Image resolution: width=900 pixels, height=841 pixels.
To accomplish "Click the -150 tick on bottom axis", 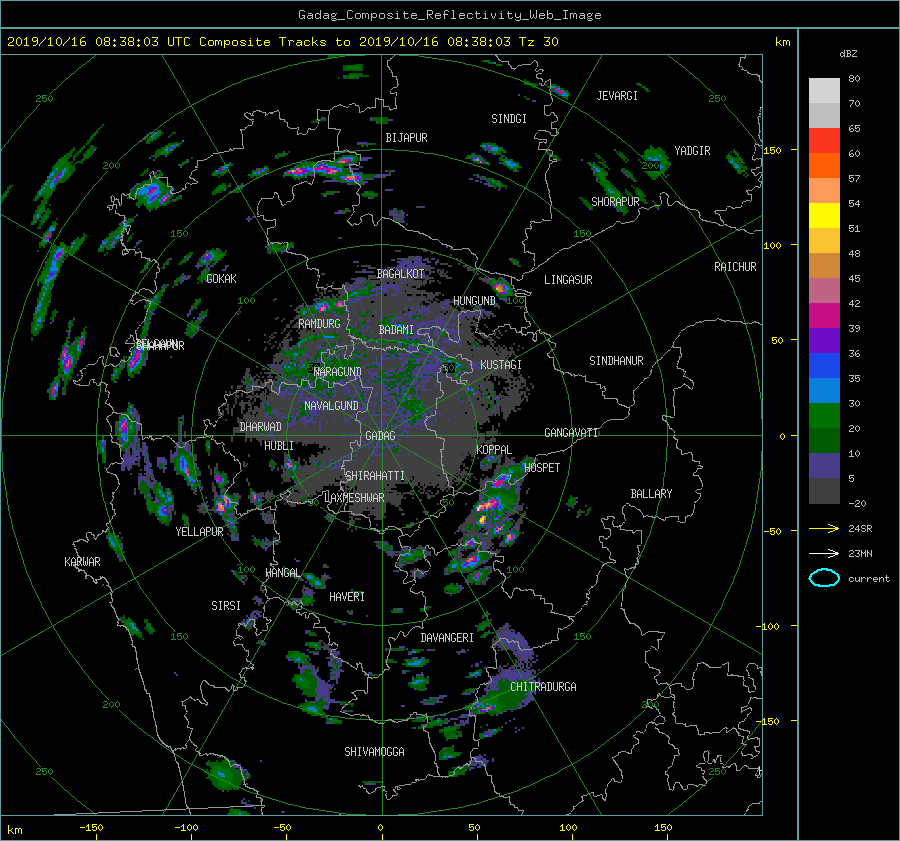I will pos(91,828).
